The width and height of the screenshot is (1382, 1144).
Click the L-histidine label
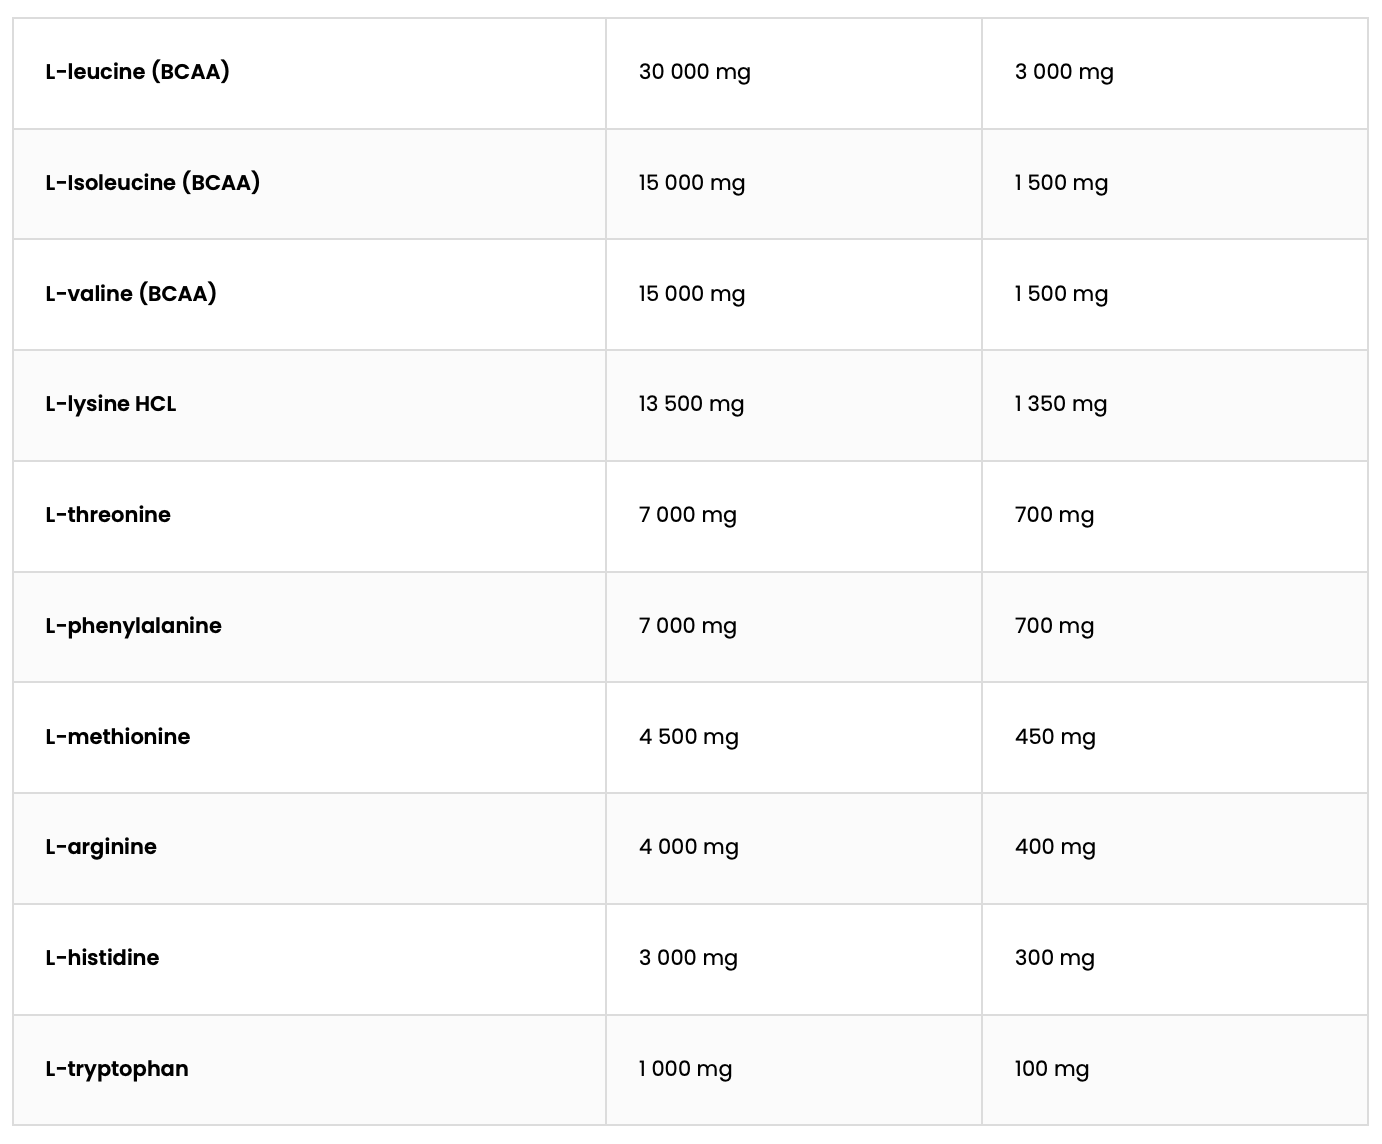(102, 958)
